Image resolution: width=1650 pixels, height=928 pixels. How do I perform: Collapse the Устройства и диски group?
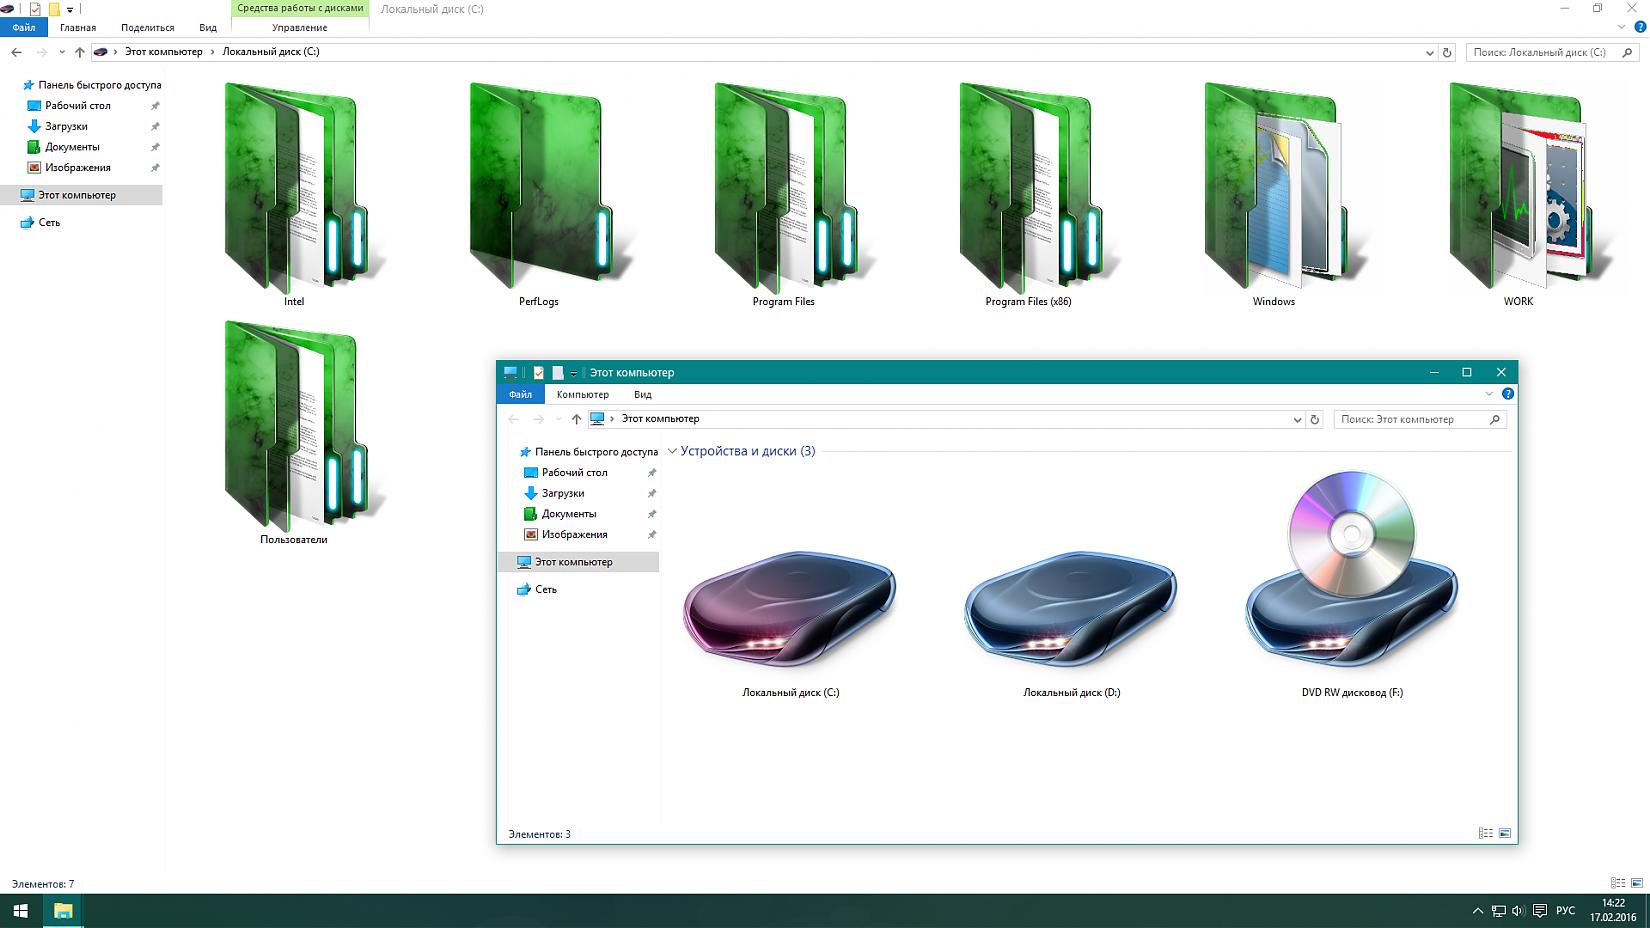click(673, 451)
